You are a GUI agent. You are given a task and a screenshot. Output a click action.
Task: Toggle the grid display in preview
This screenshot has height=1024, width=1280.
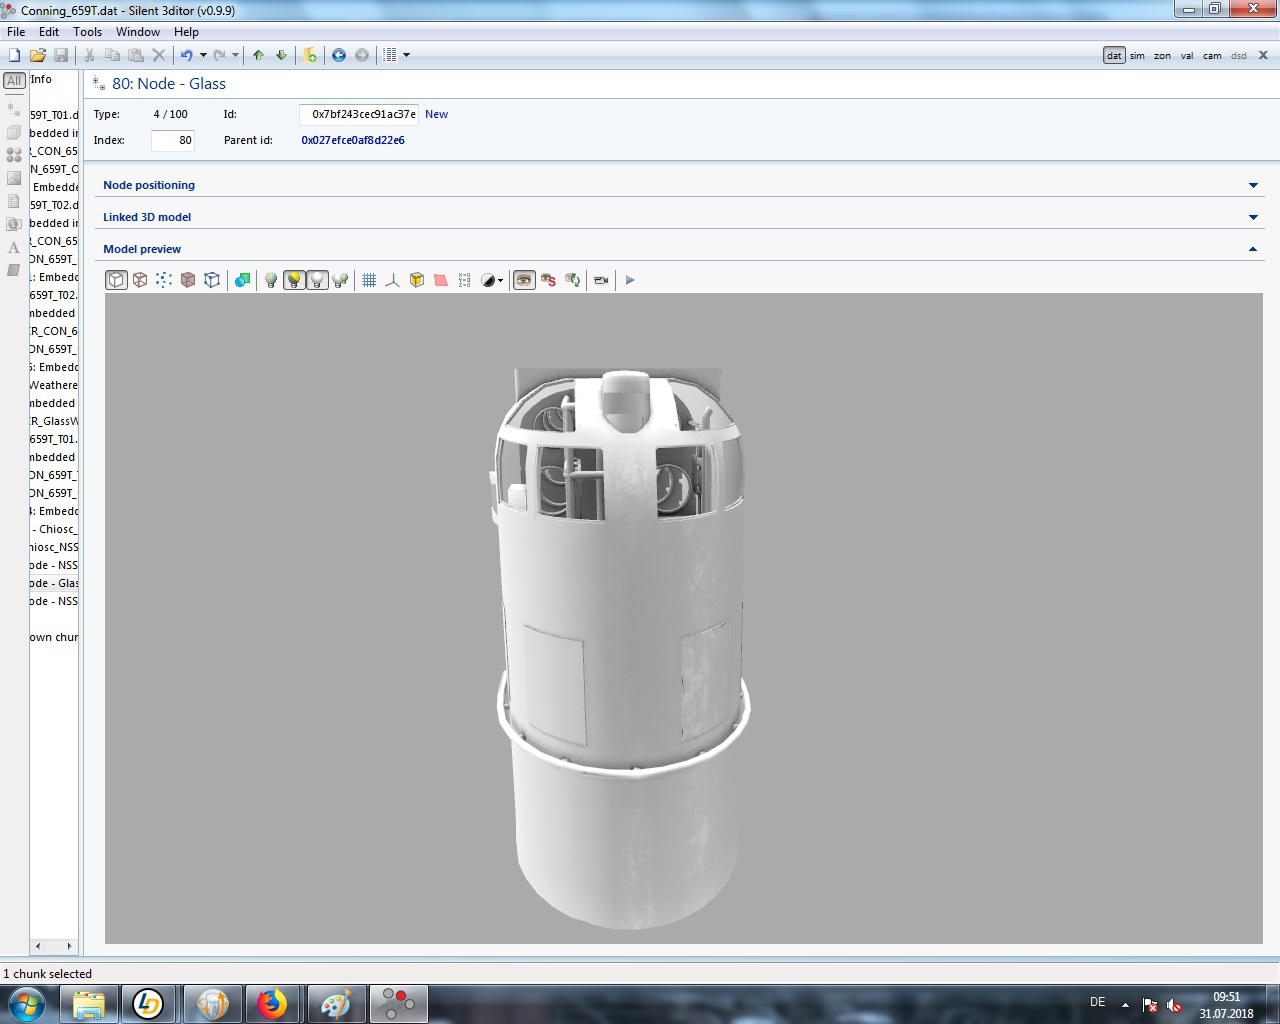[369, 280]
